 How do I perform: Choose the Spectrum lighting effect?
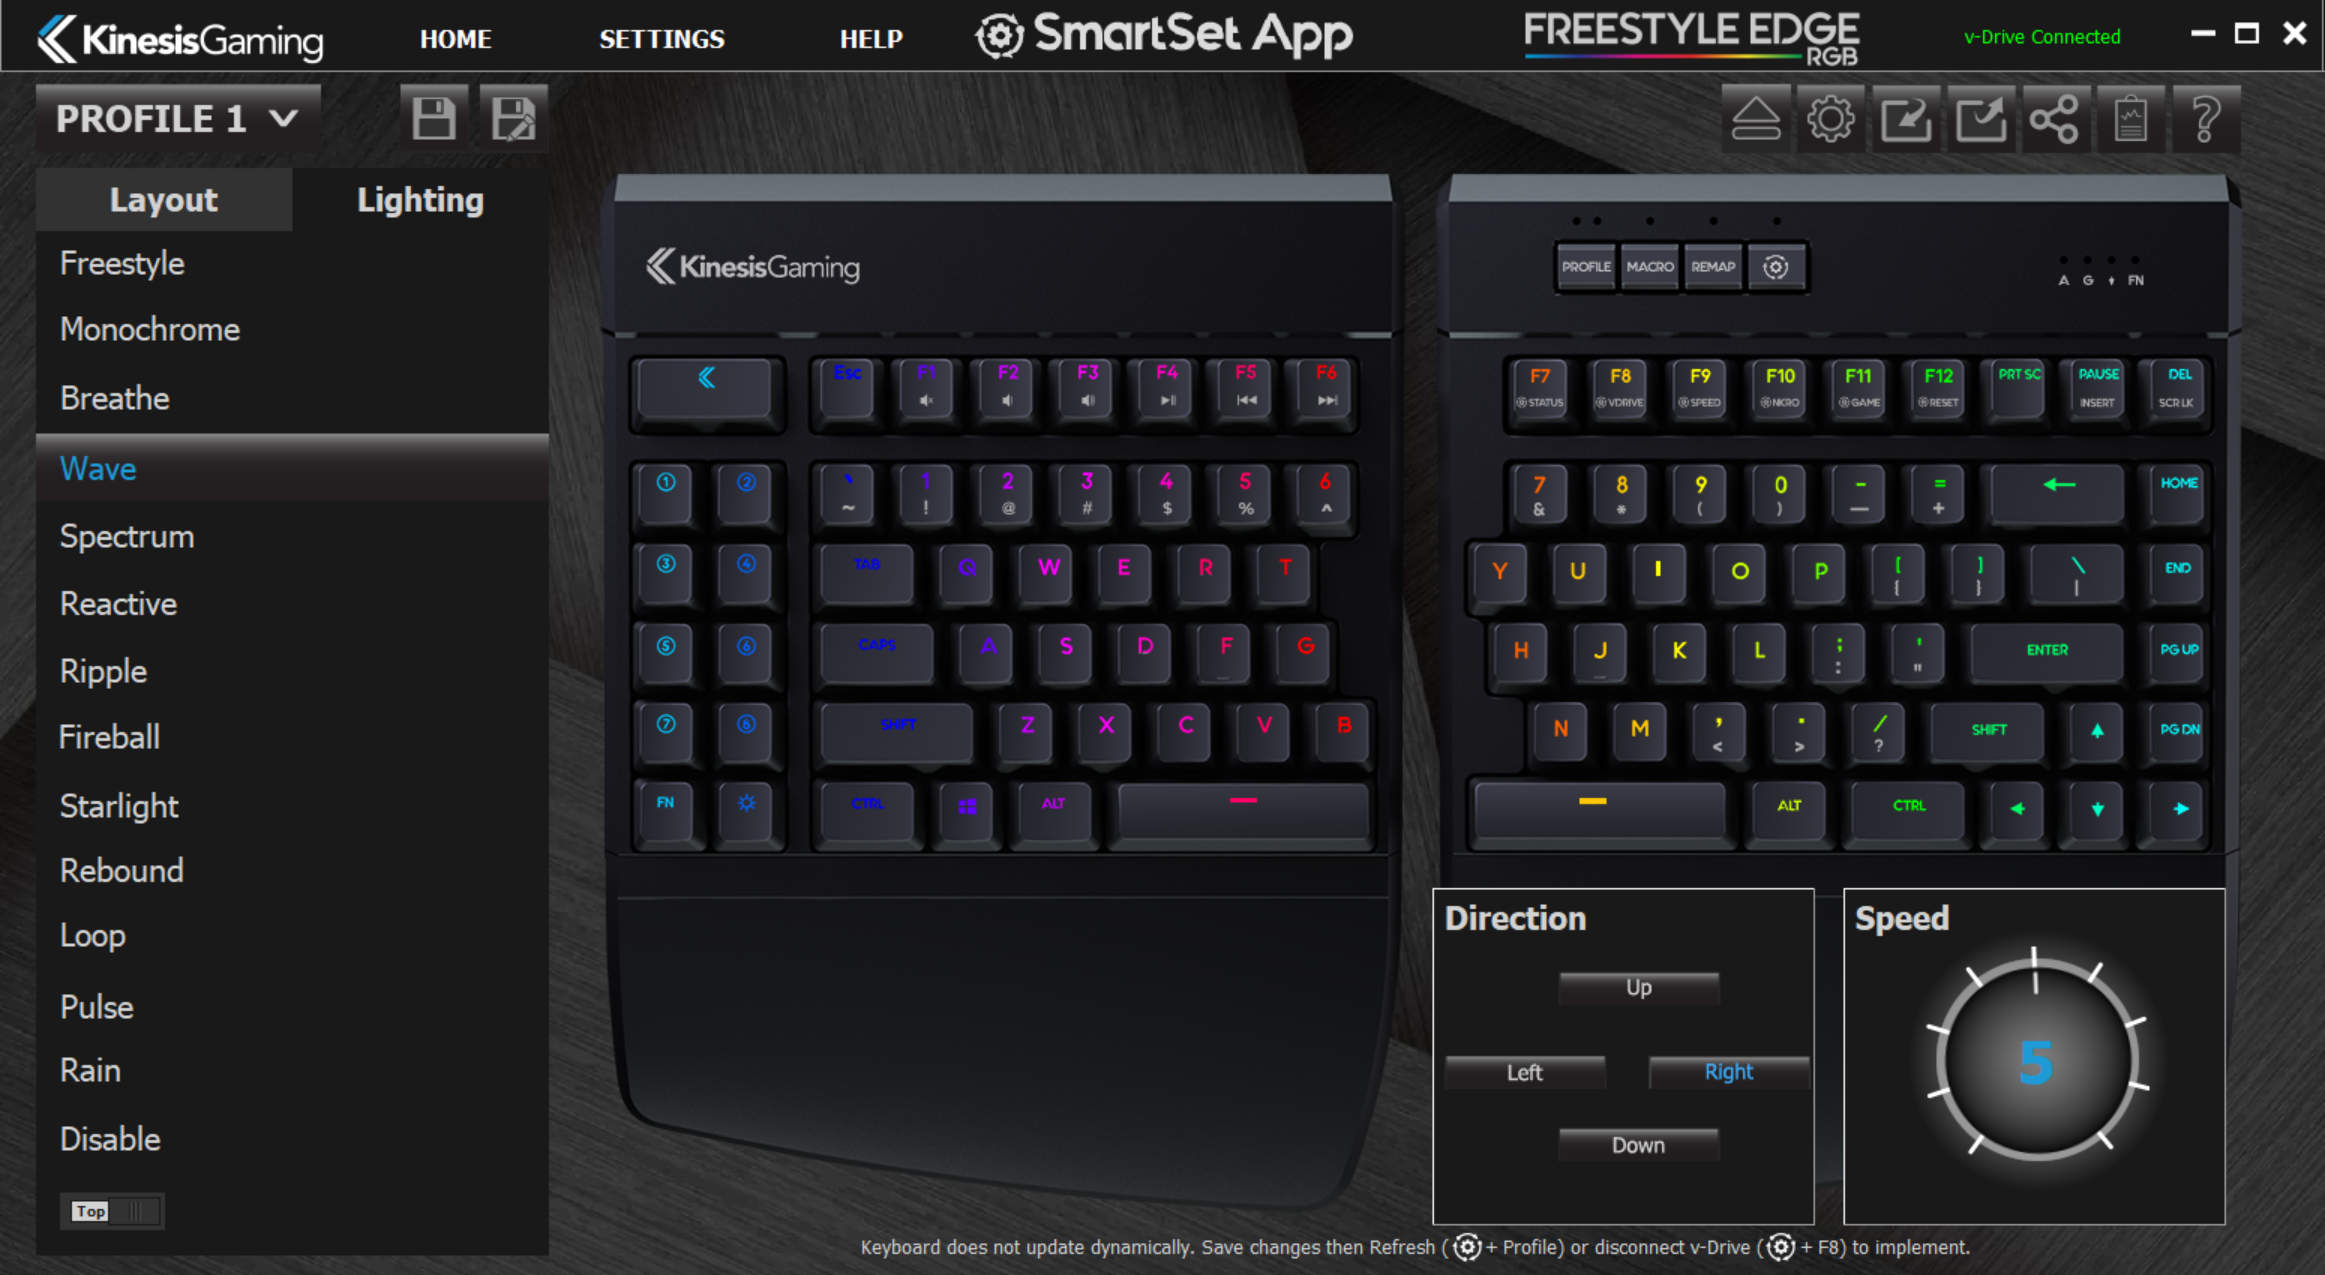point(126,534)
